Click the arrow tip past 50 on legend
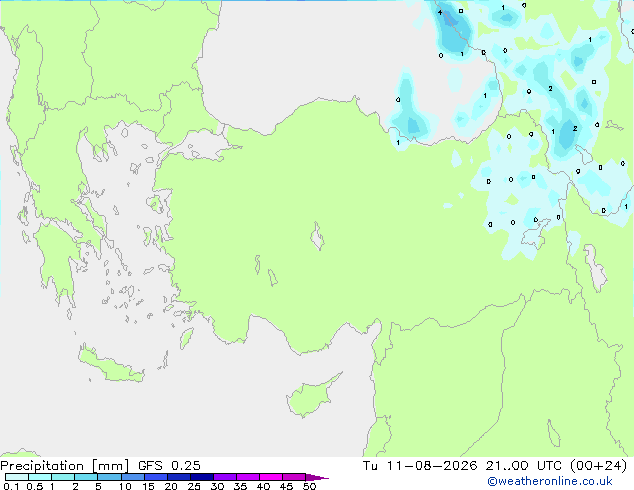634x490 pixels. [317, 477]
